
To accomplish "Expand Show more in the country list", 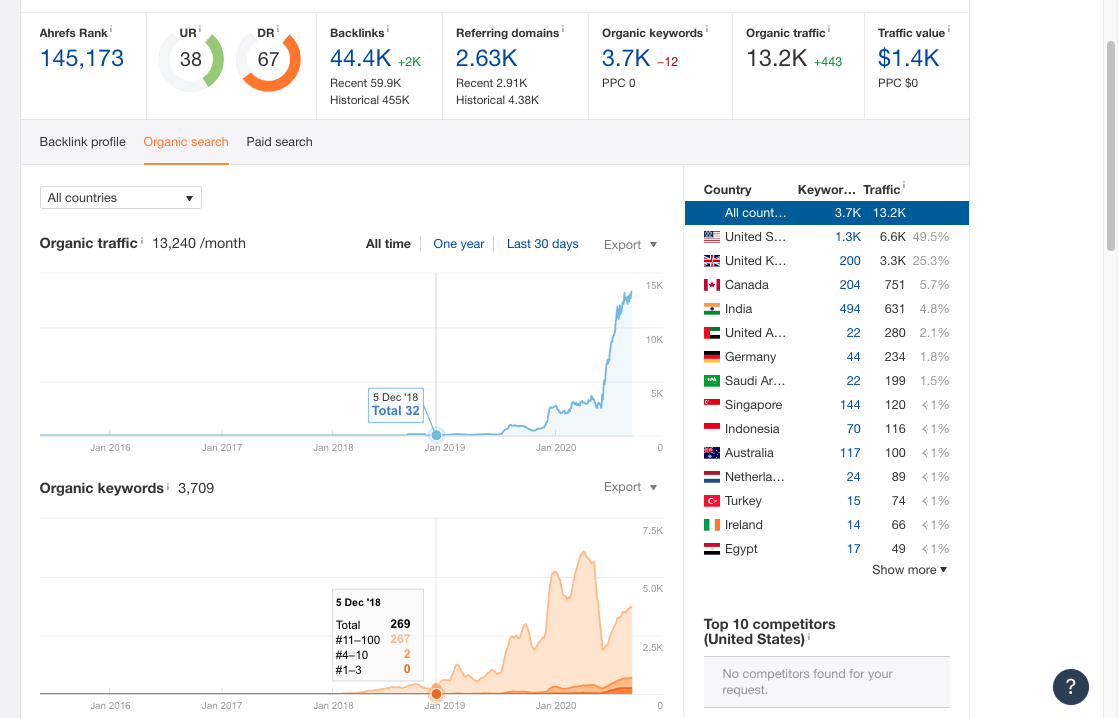I will click(x=908, y=569).
